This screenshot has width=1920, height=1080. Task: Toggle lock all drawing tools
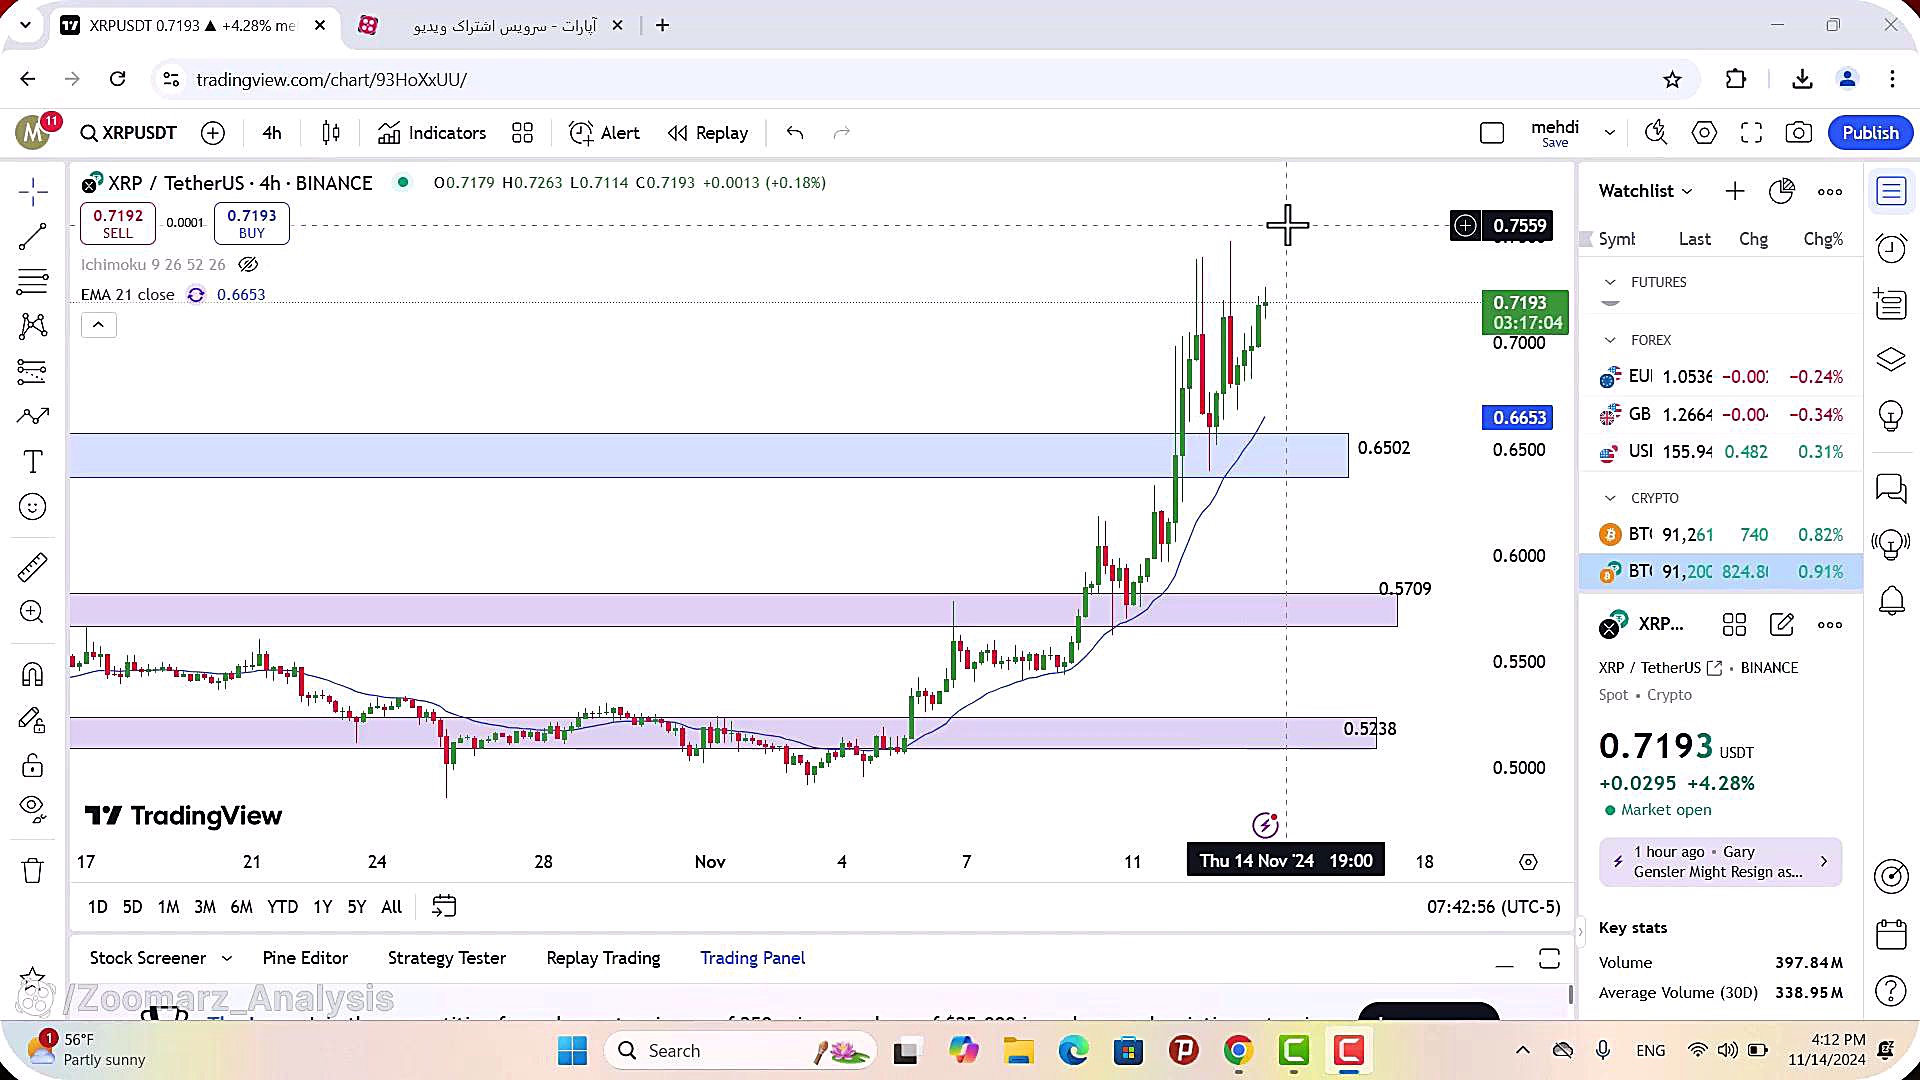click(x=32, y=766)
